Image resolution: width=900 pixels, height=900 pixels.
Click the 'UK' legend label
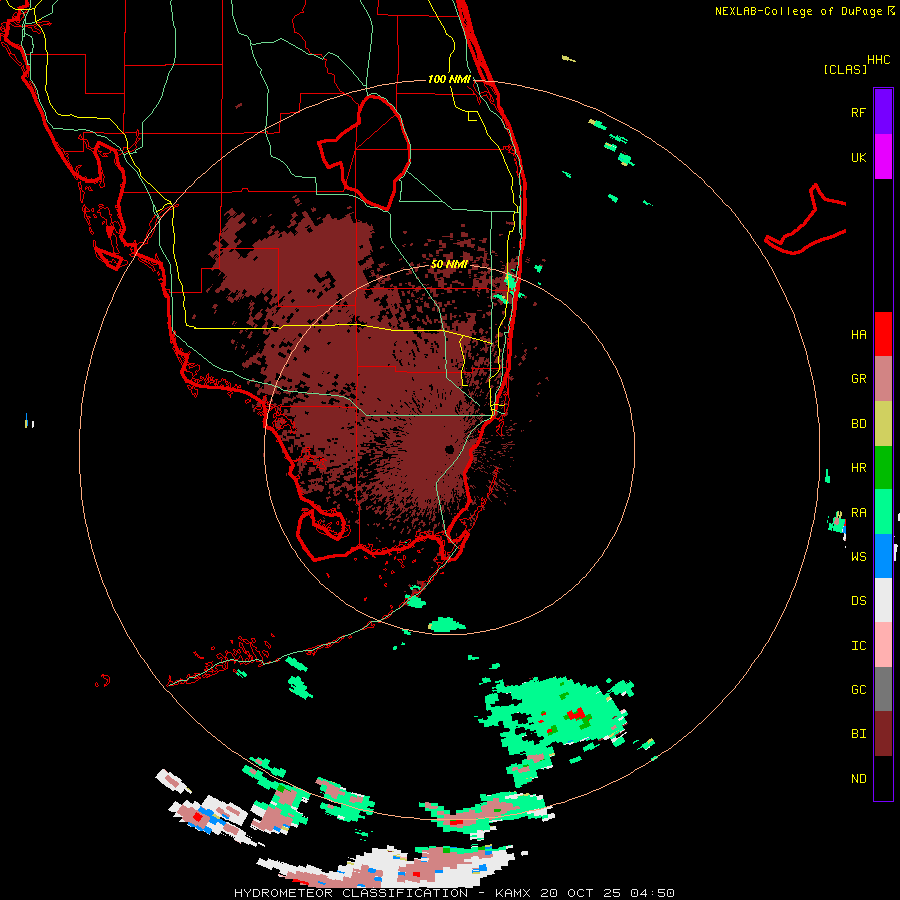858,158
